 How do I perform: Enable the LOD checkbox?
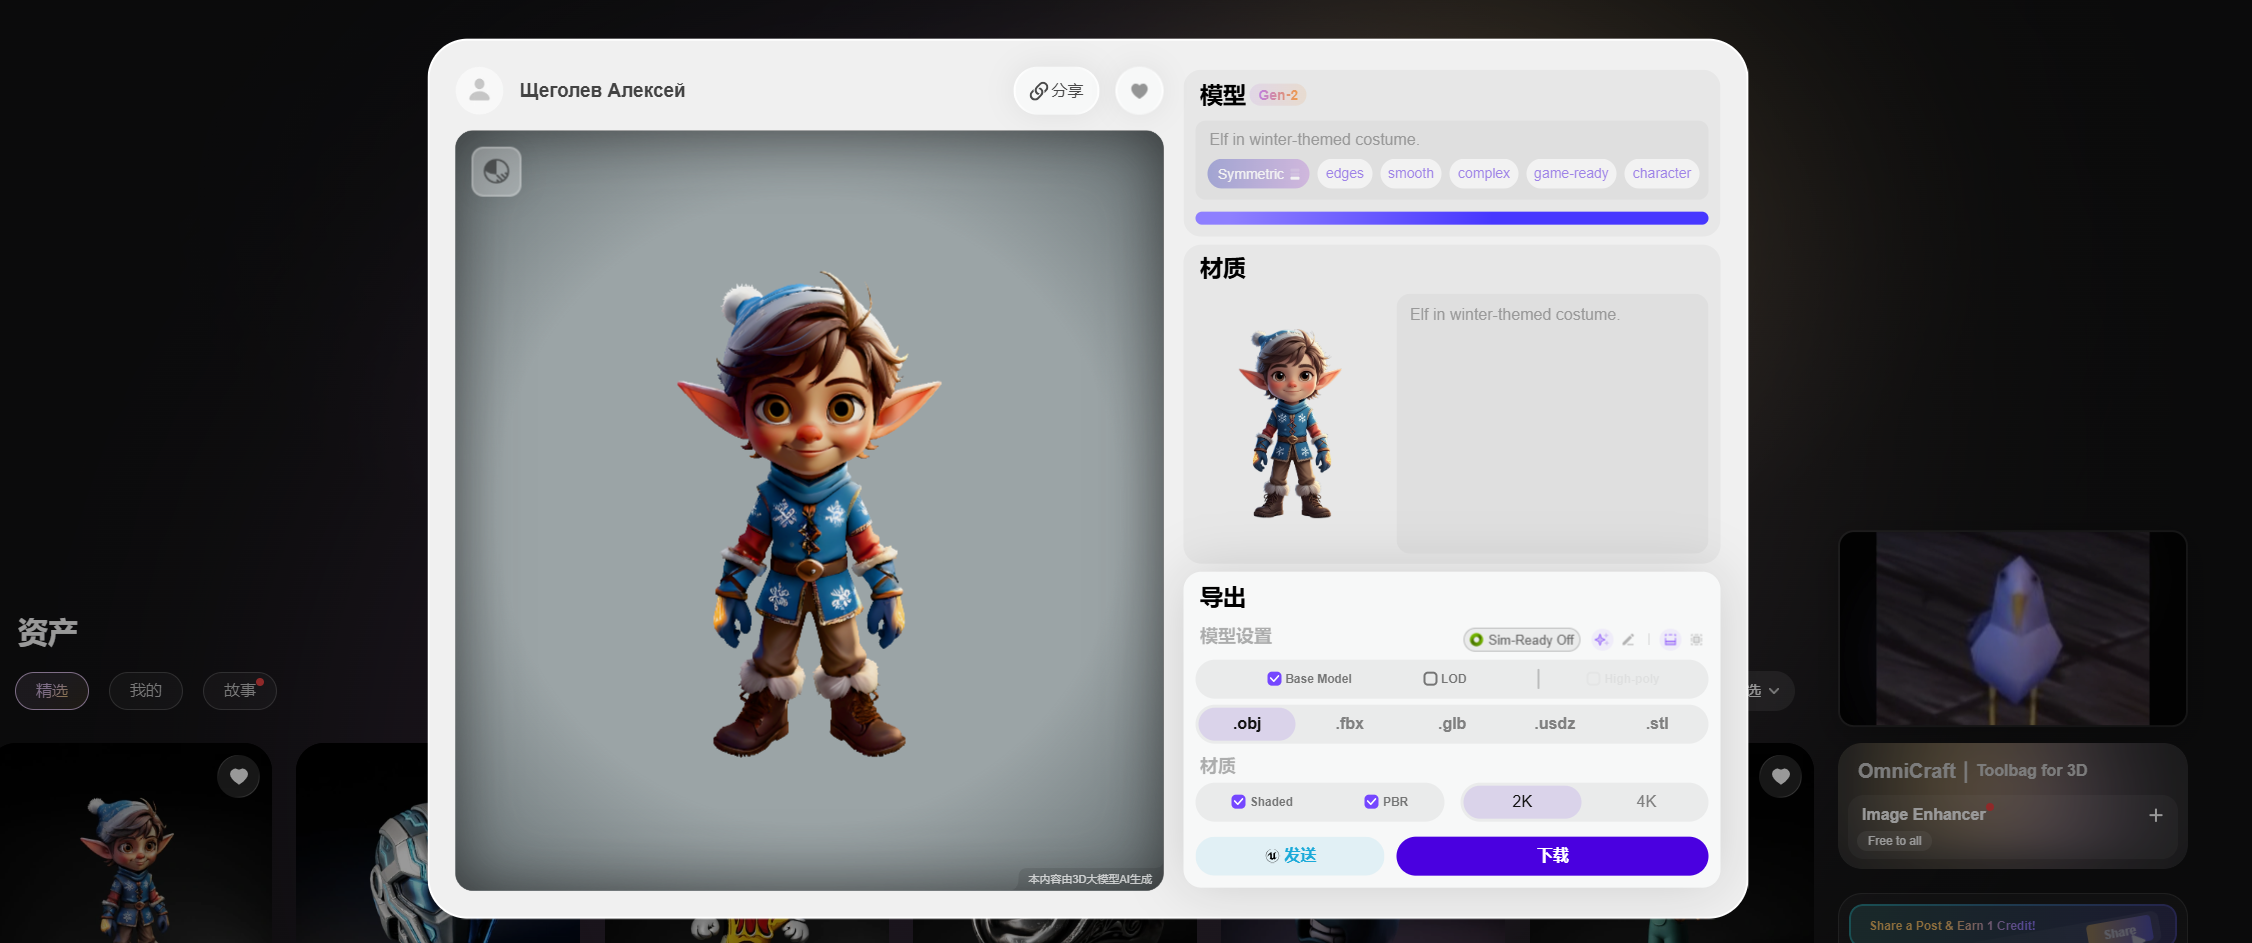[x=1430, y=679]
